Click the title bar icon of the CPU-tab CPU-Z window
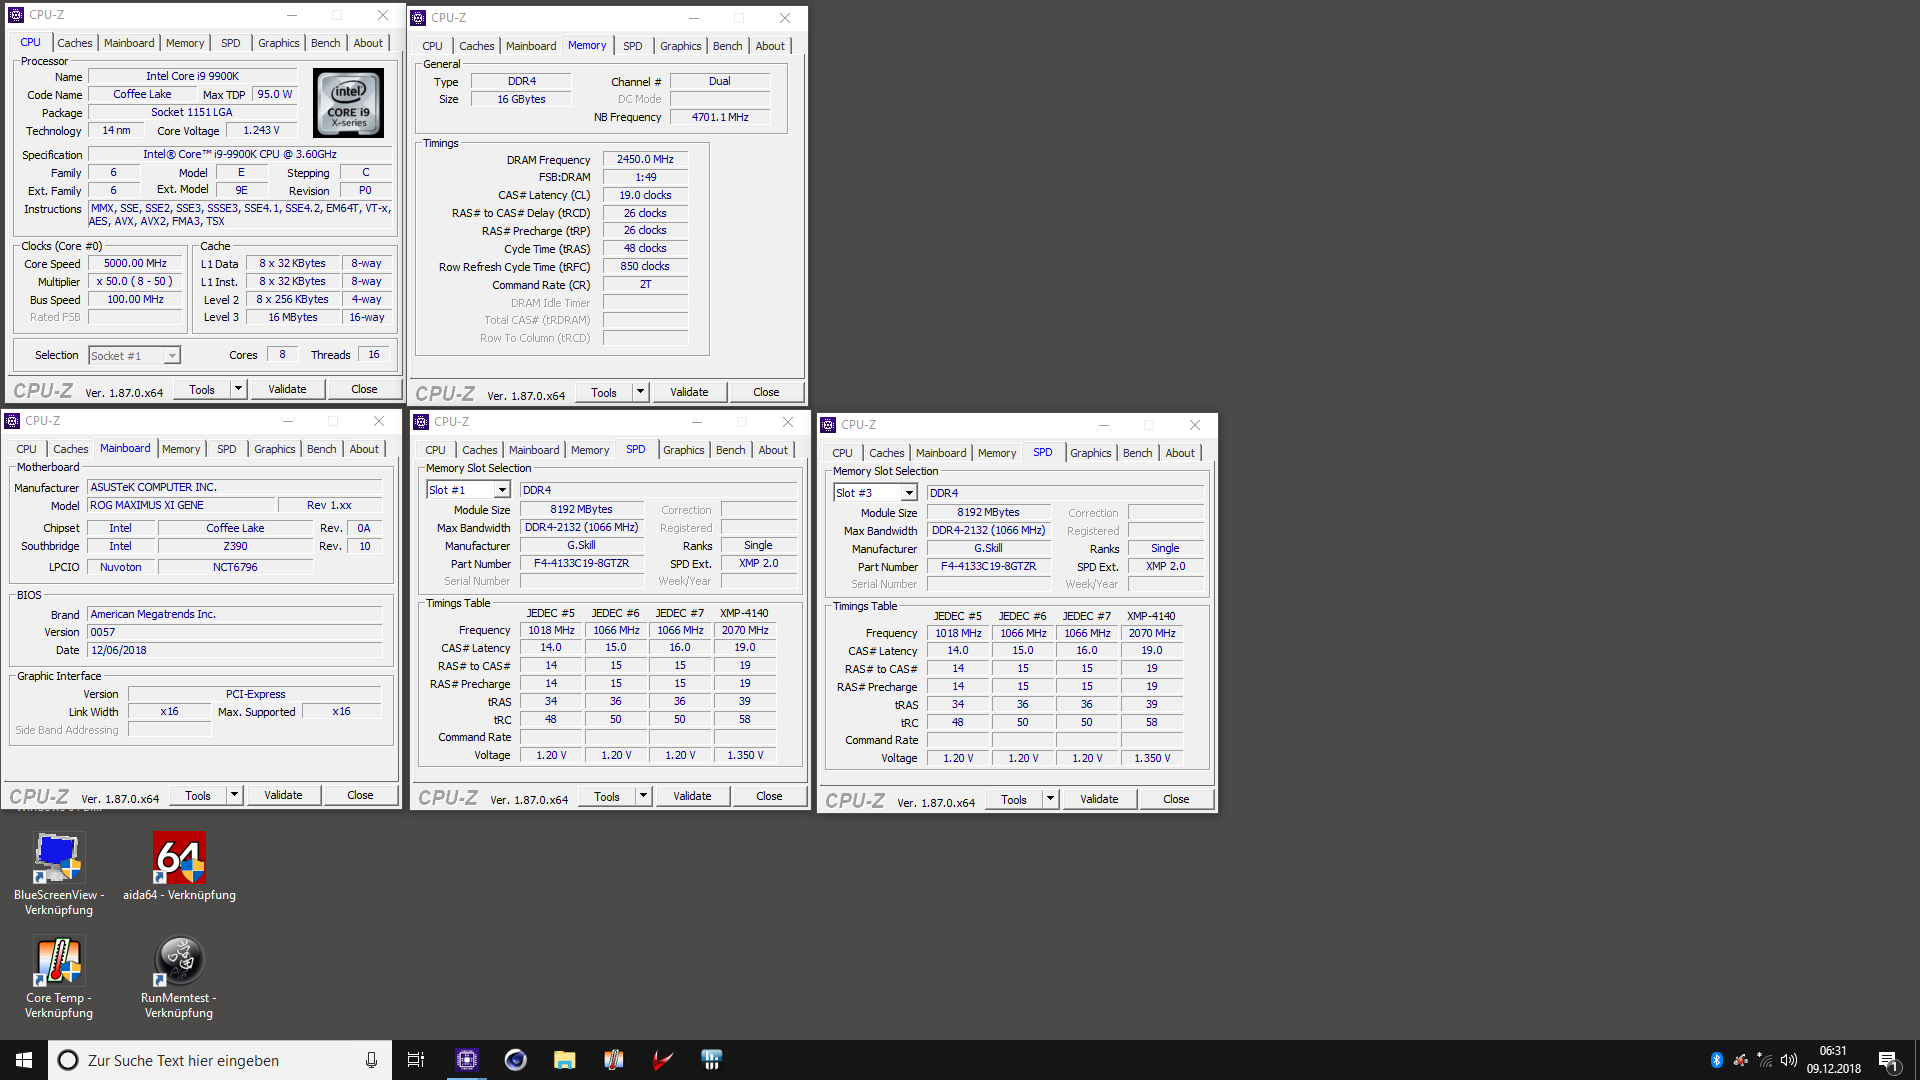This screenshot has width=1920, height=1080. 16,15
